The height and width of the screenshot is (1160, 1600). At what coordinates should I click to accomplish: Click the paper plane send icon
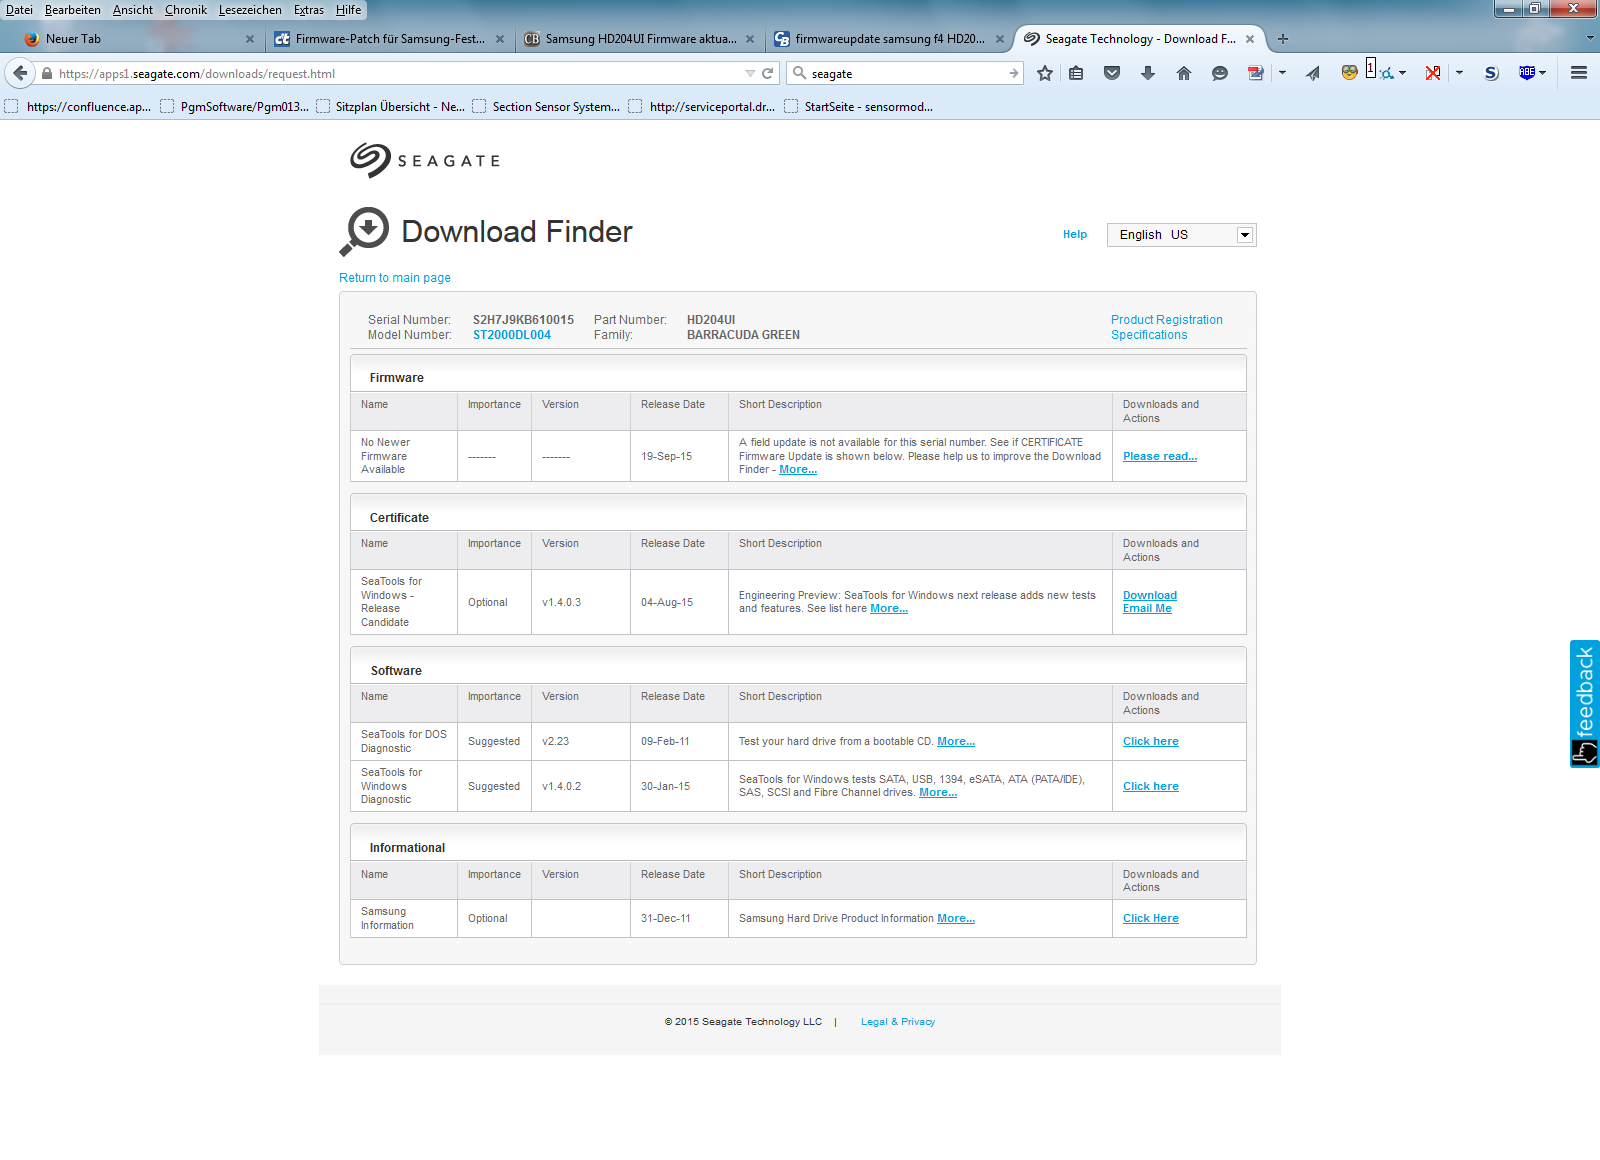tap(1313, 73)
